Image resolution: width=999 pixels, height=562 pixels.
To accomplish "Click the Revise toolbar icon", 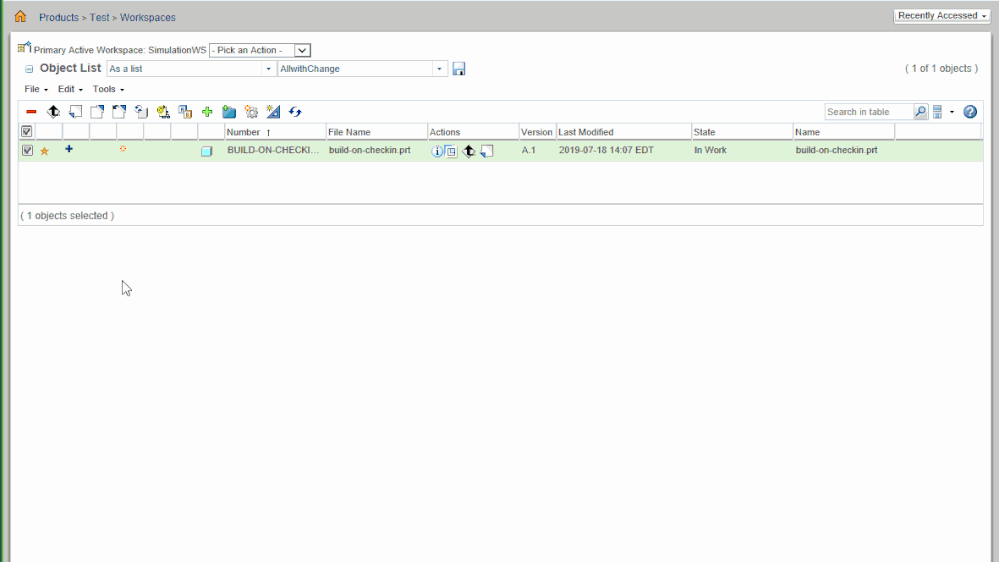I will point(141,112).
